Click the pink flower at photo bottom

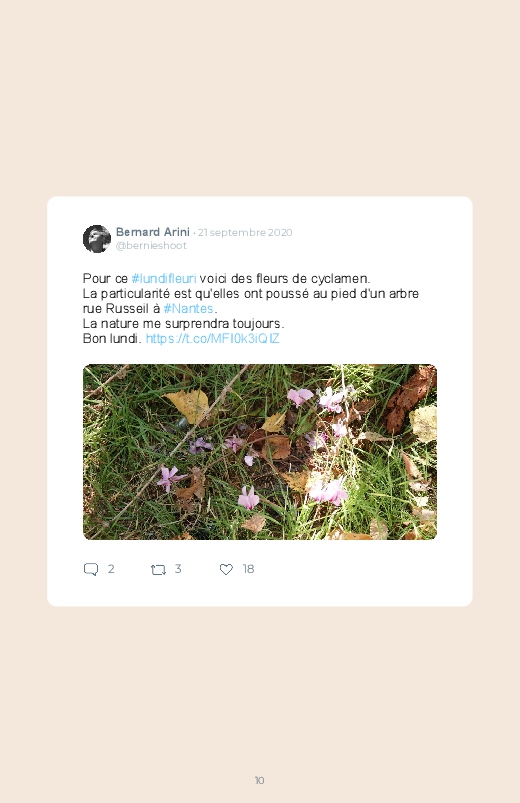click(248, 498)
